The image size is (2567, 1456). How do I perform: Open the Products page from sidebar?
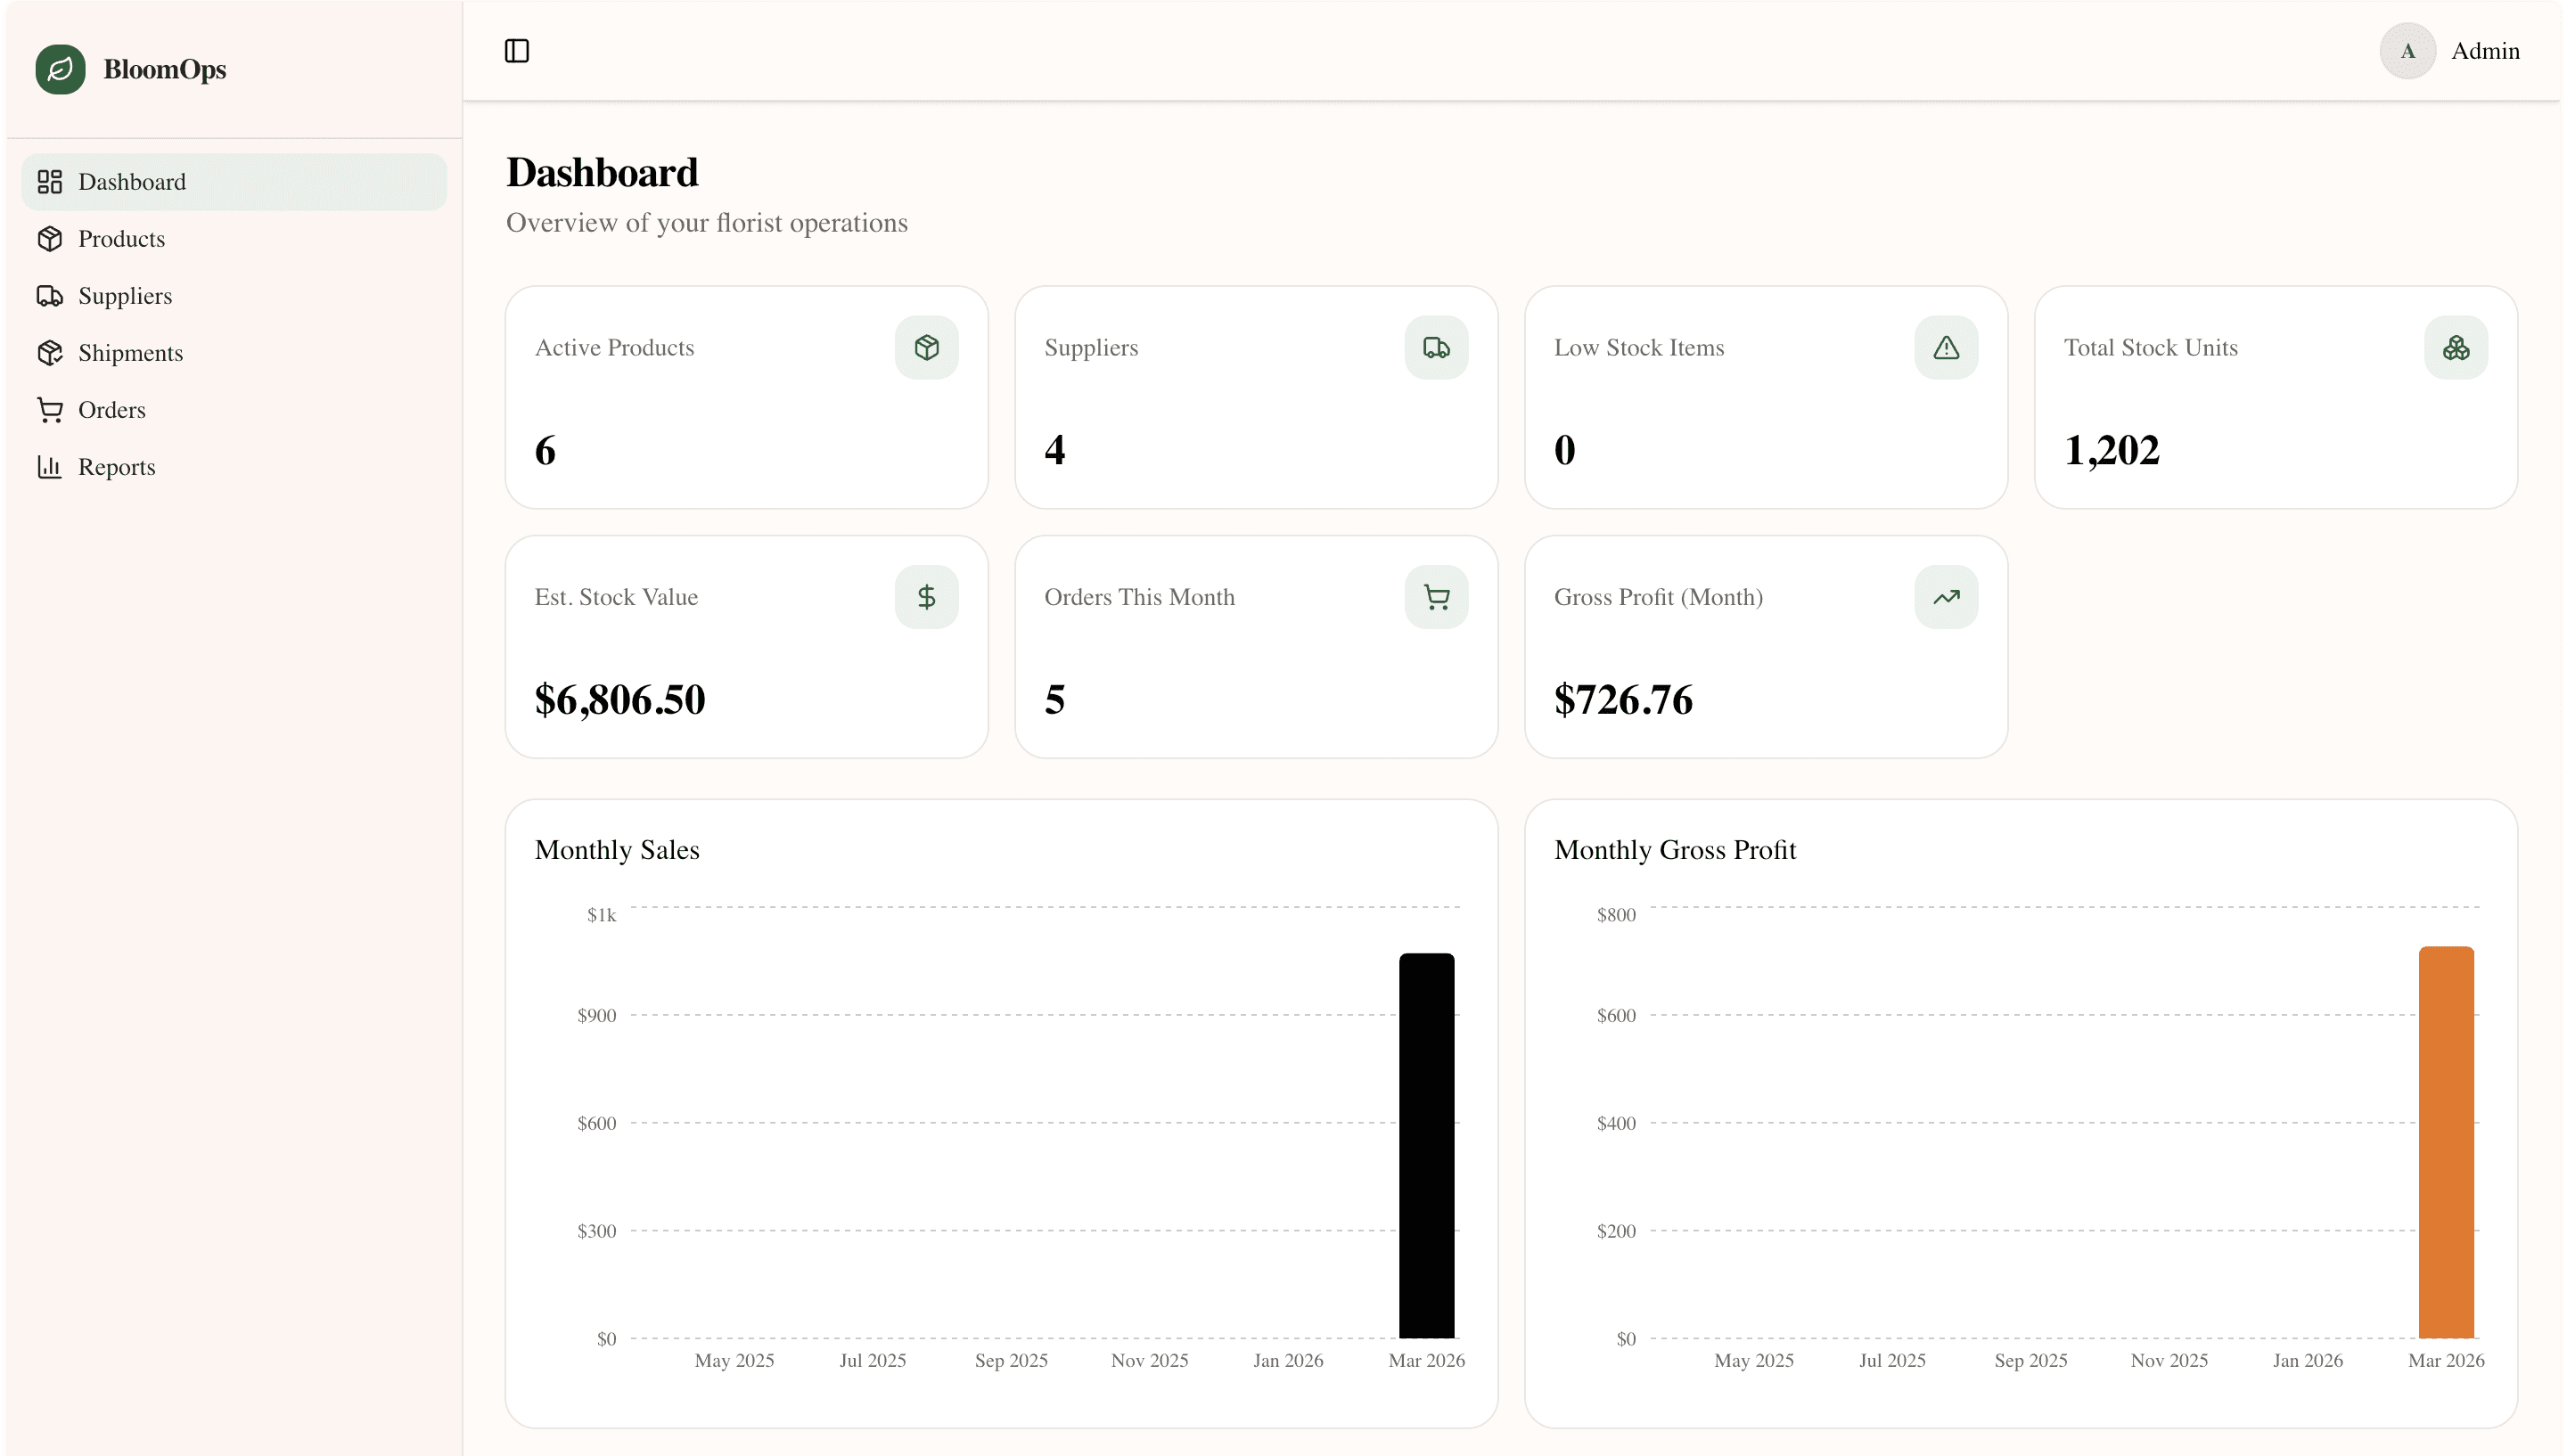pos(121,238)
